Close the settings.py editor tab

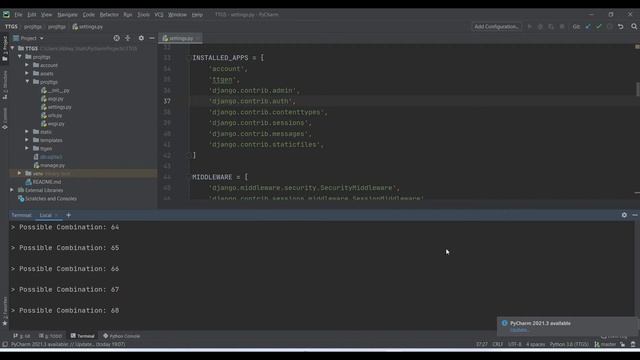[x=198, y=38]
